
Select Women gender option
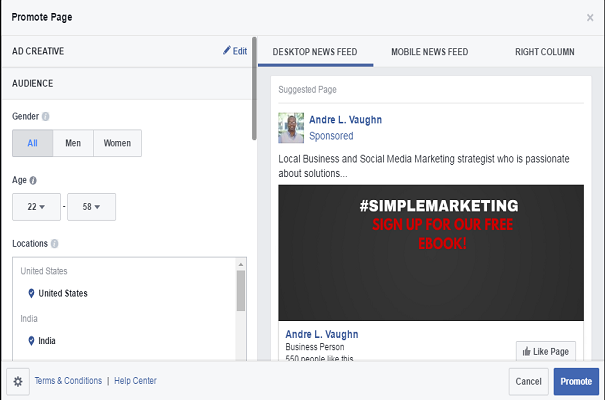[x=117, y=143]
